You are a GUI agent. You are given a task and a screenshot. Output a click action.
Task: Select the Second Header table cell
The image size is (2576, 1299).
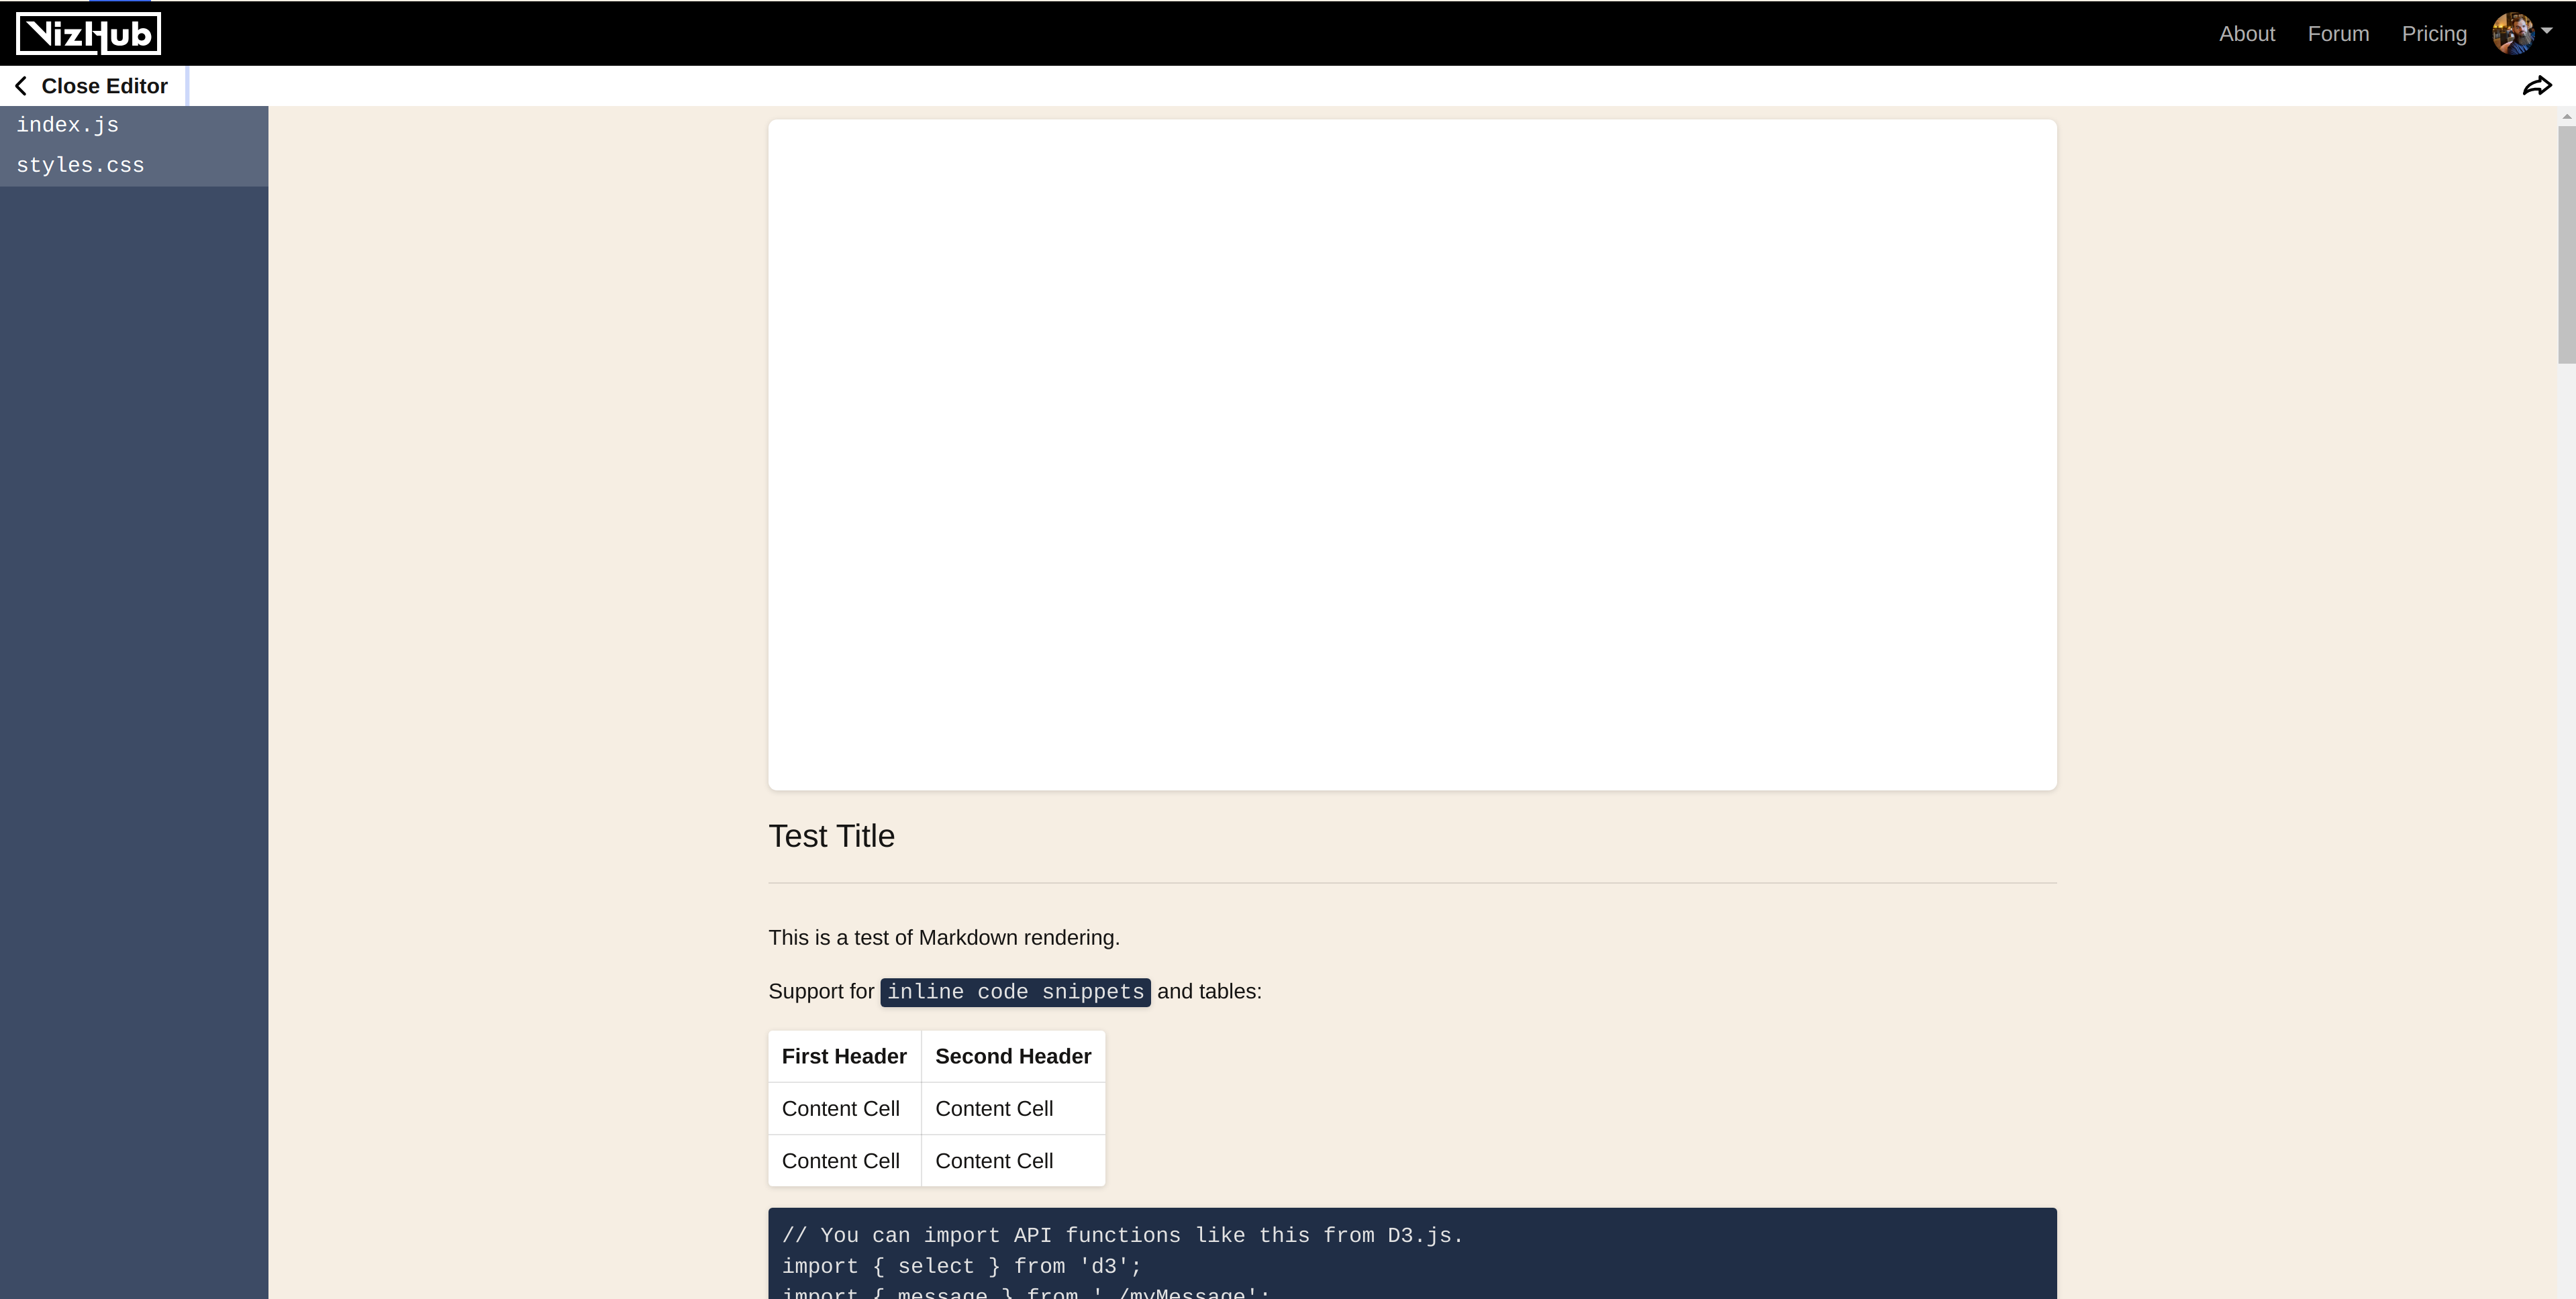click(1012, 1057)
